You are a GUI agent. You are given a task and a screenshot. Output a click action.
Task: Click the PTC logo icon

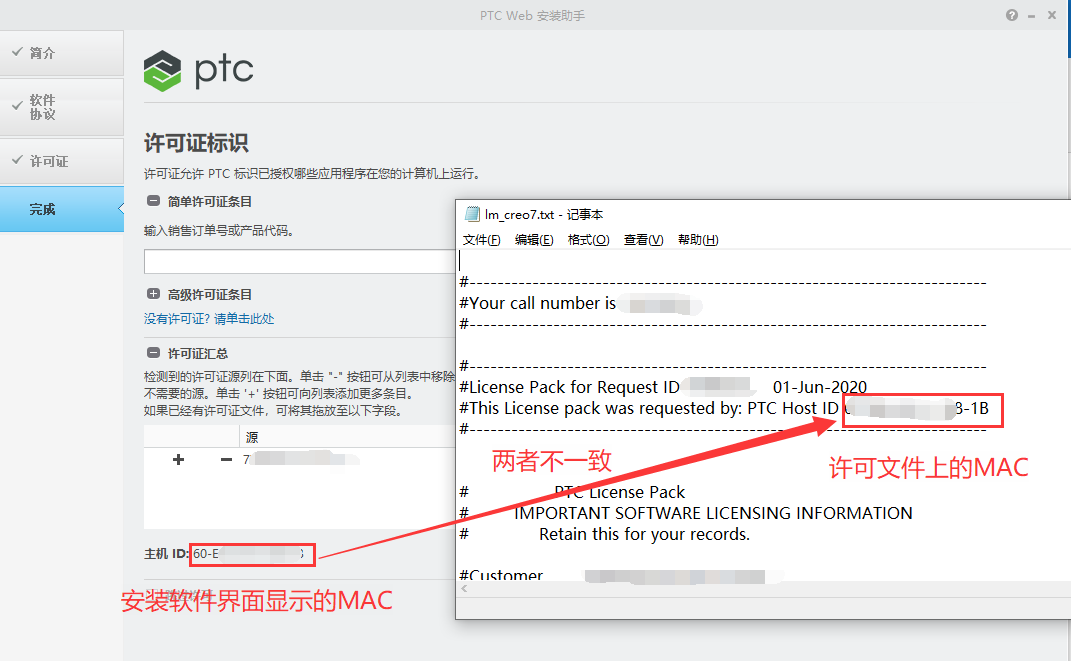click(x=163, y=71)
